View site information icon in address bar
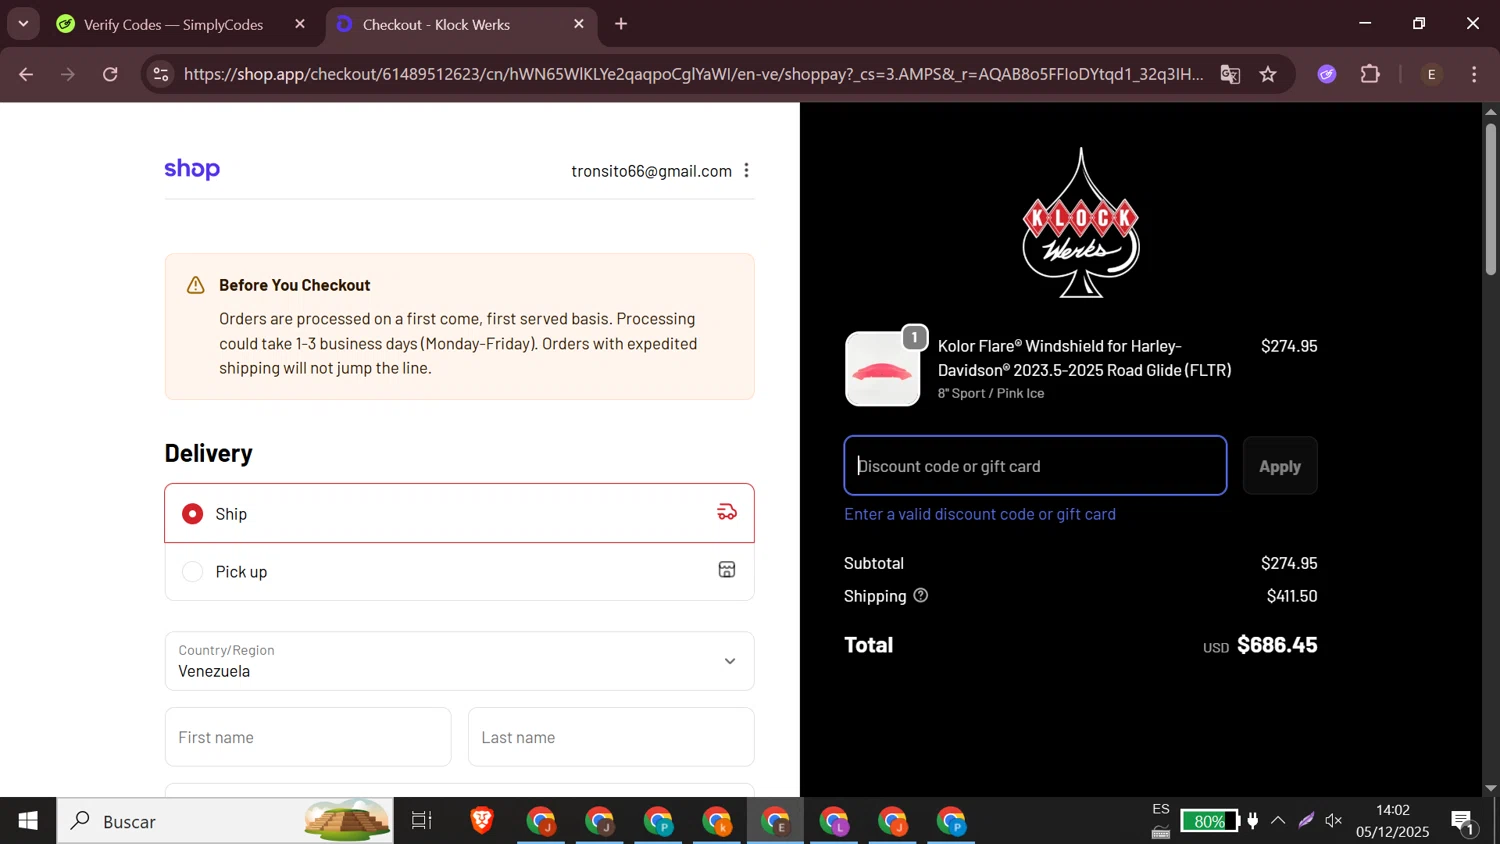This screenshot has height=844, width=1500. pos(161,74)
